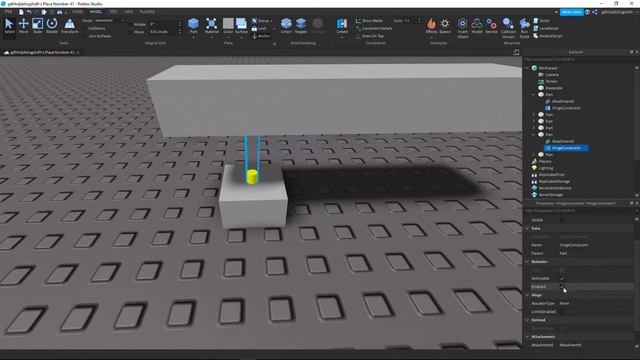
Task: Close the Place Number 41 document tab
Action: [78, 52]
